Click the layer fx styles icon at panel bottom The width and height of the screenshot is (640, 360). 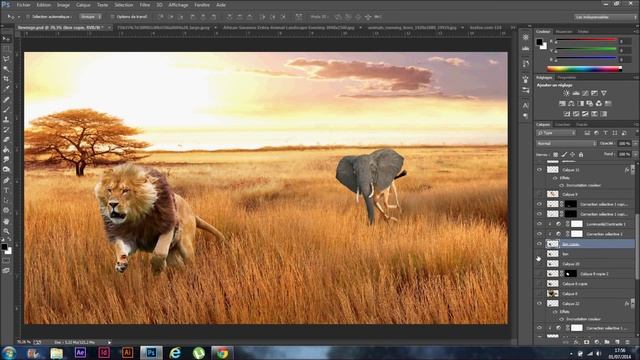576,342
